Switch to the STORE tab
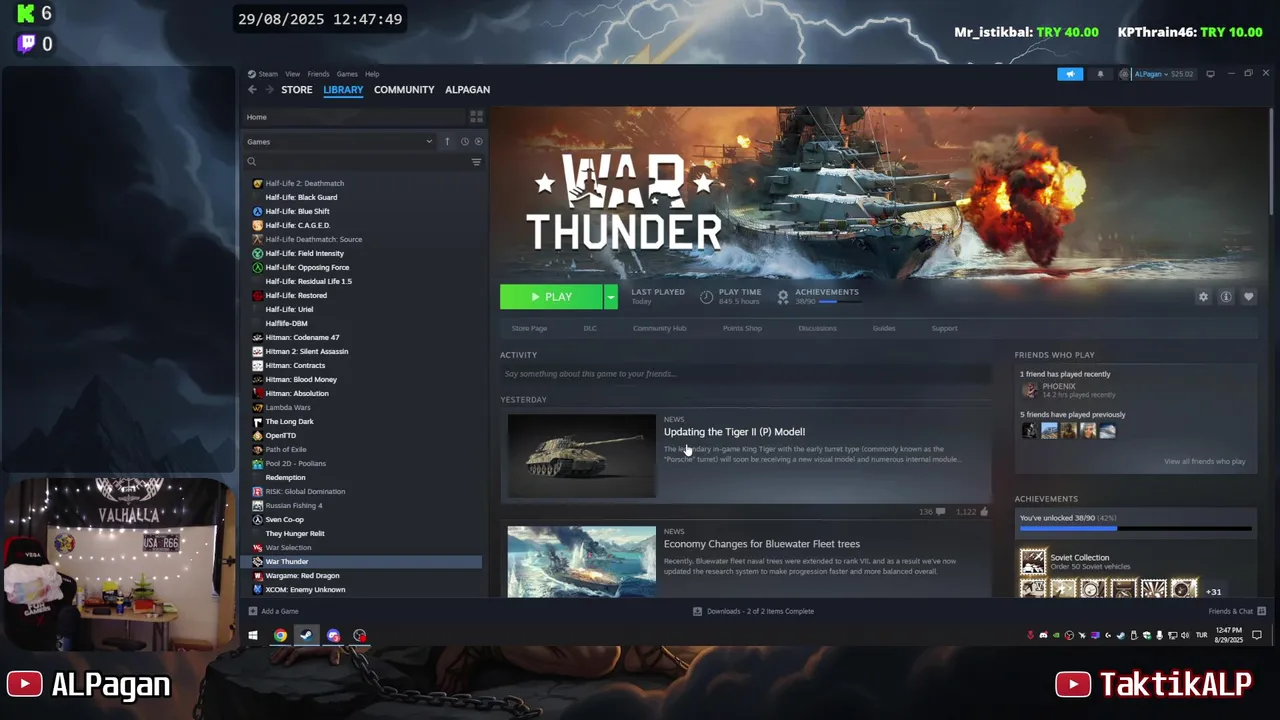This screenshot has height=720, width=1280. (x=296, y=90)
